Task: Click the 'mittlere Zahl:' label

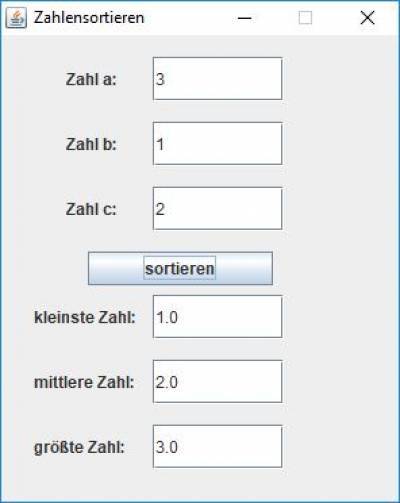Action: coord(84,382)
